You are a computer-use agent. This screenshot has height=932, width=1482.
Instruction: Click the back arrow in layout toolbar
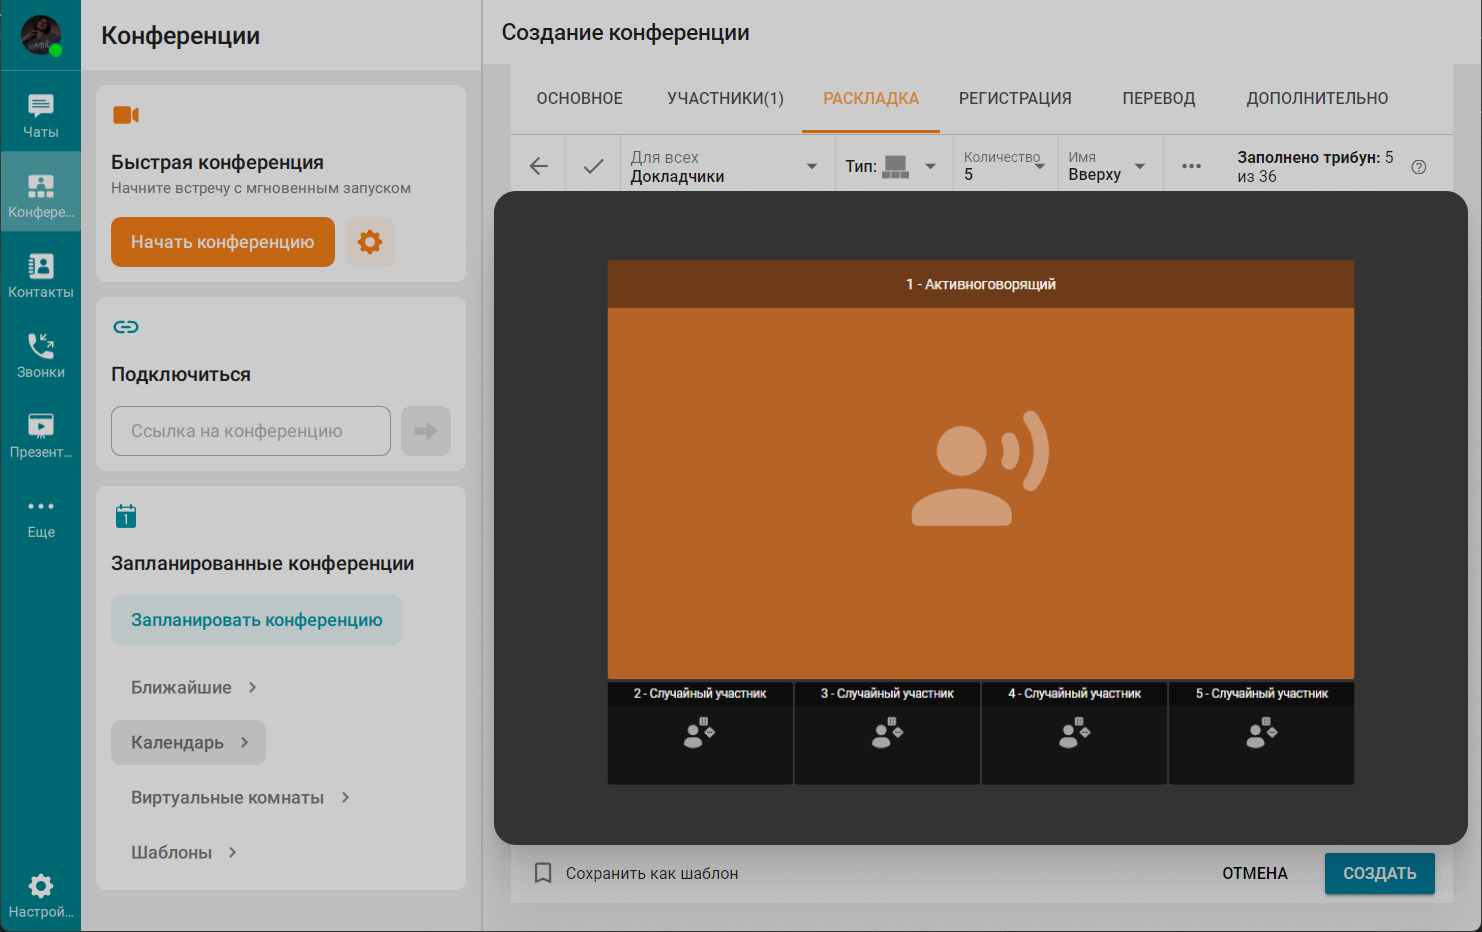(539, 166)
